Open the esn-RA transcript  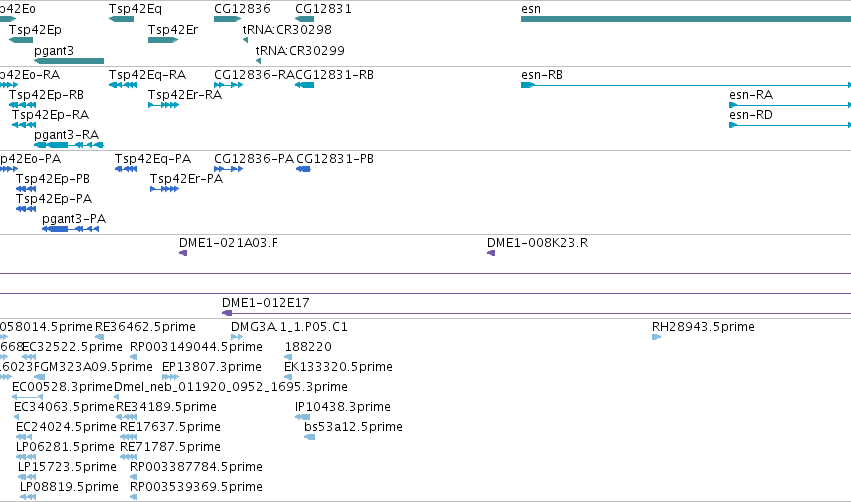790,105
